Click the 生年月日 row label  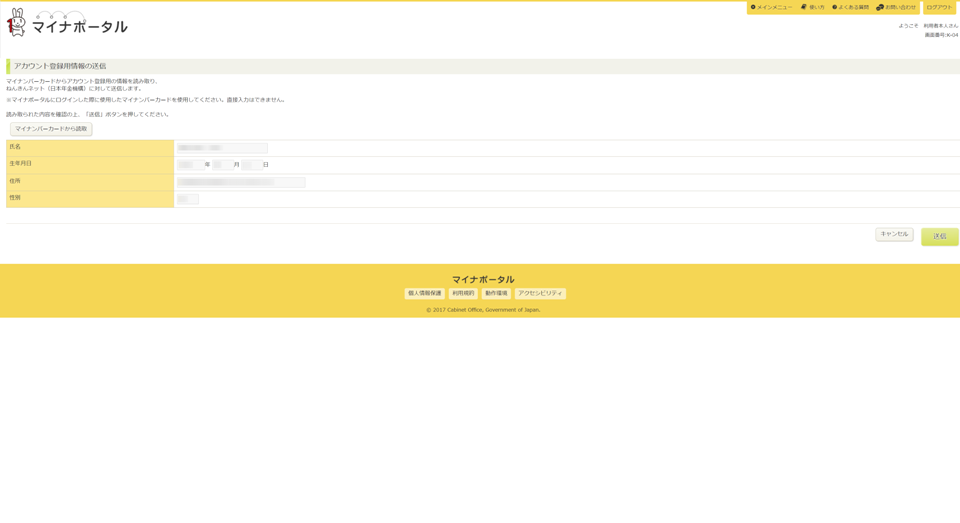[x=20, y=164]
